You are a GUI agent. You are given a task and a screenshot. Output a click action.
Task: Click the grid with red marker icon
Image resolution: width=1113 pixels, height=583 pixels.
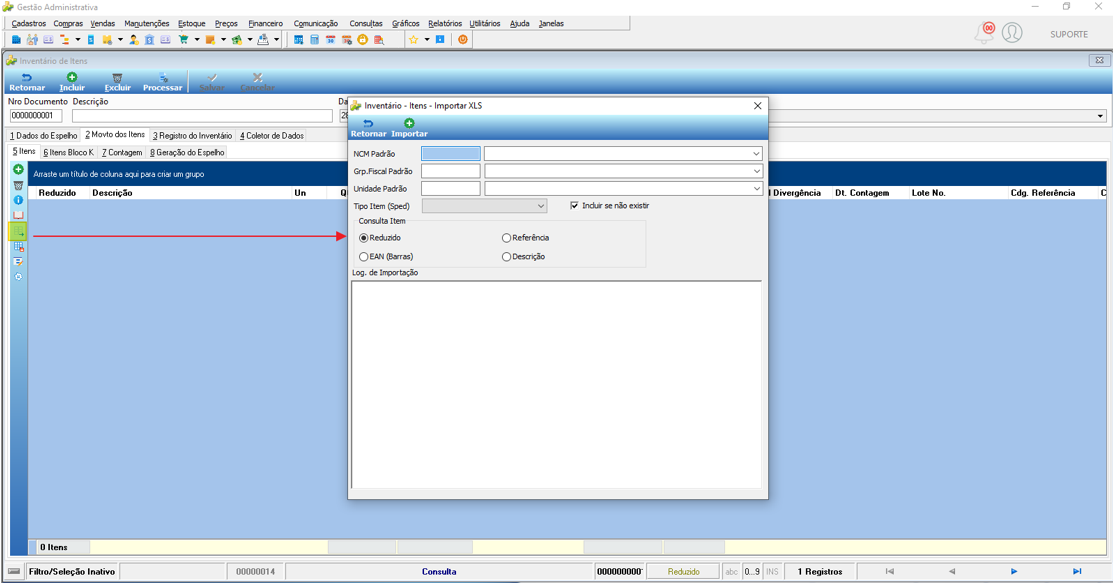pos(18,246)
